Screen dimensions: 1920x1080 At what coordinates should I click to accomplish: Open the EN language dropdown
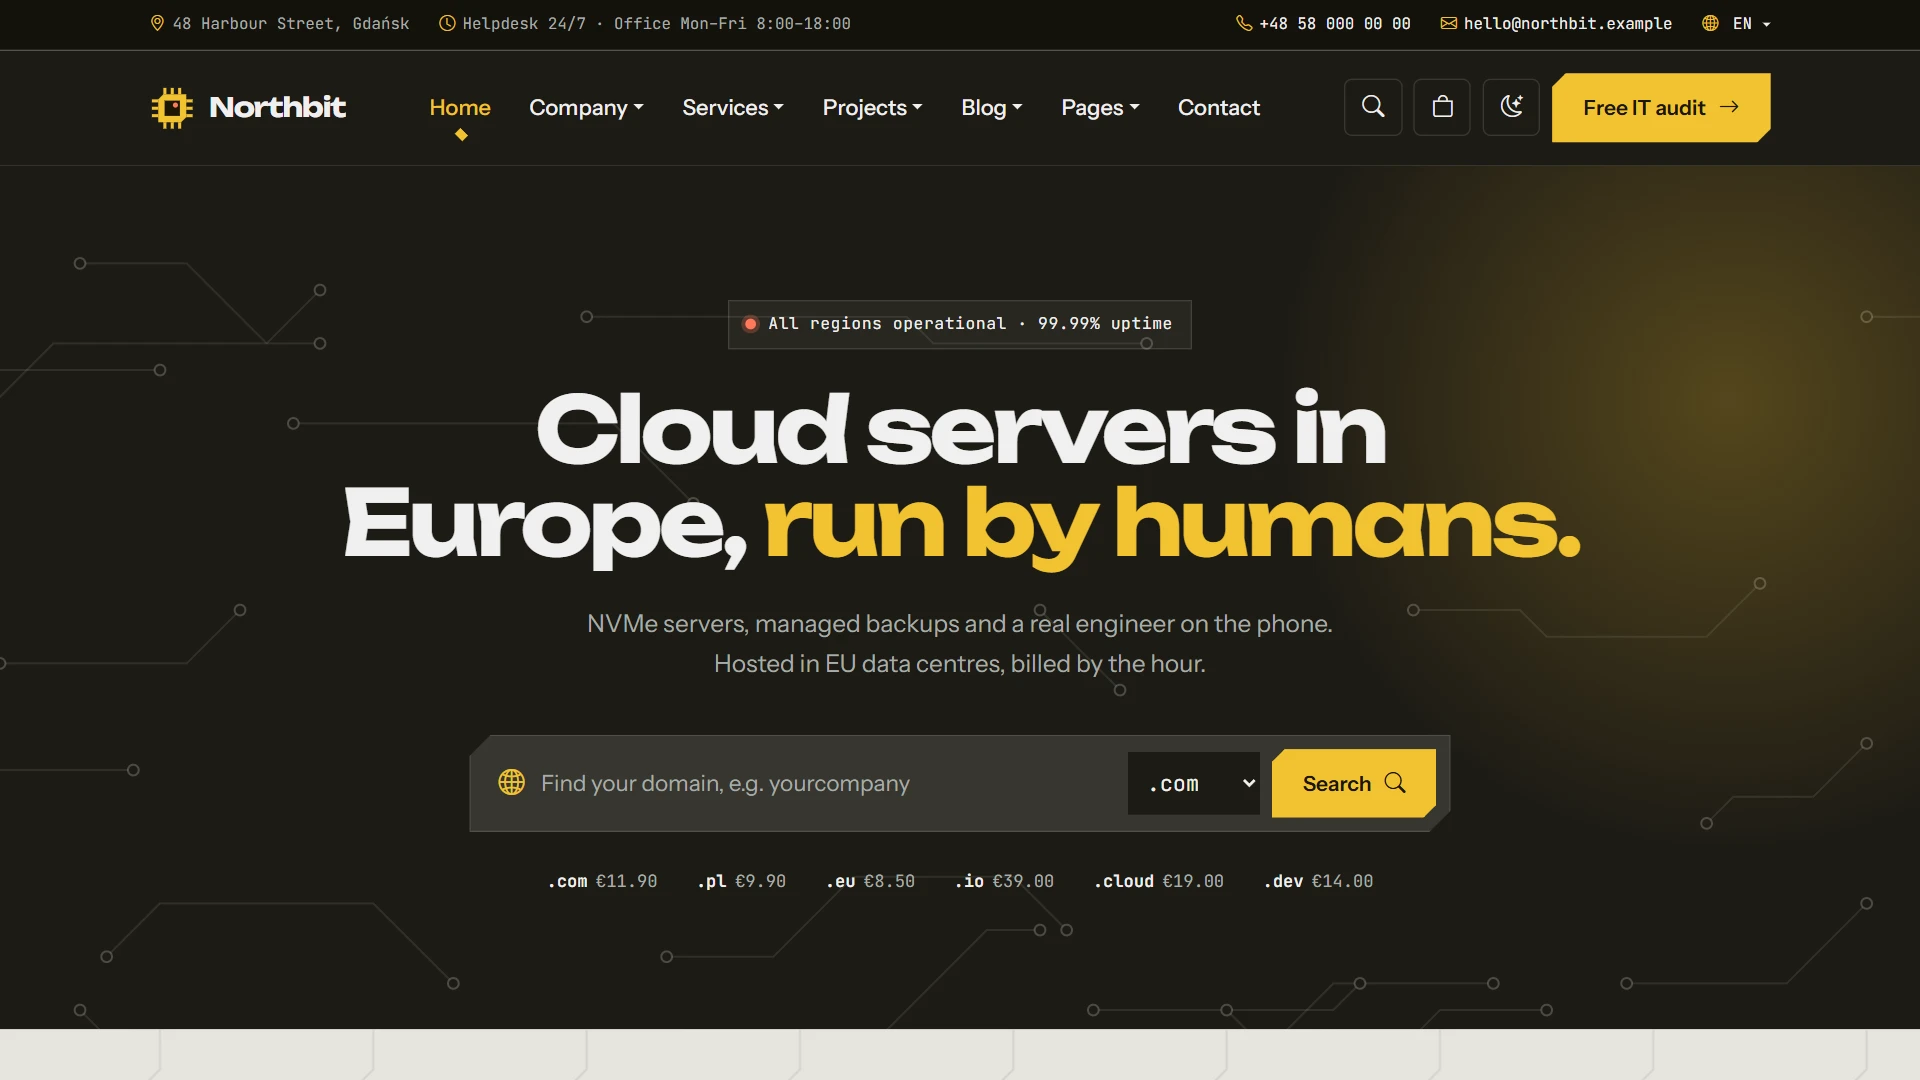(x=1737, y=23)
